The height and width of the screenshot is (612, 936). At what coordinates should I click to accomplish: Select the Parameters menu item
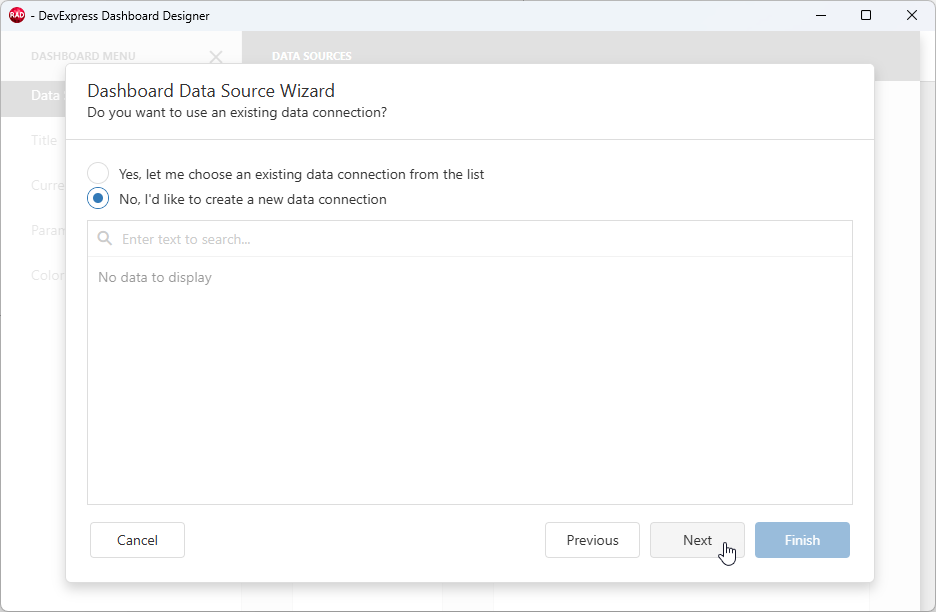(x=49, y=230)
